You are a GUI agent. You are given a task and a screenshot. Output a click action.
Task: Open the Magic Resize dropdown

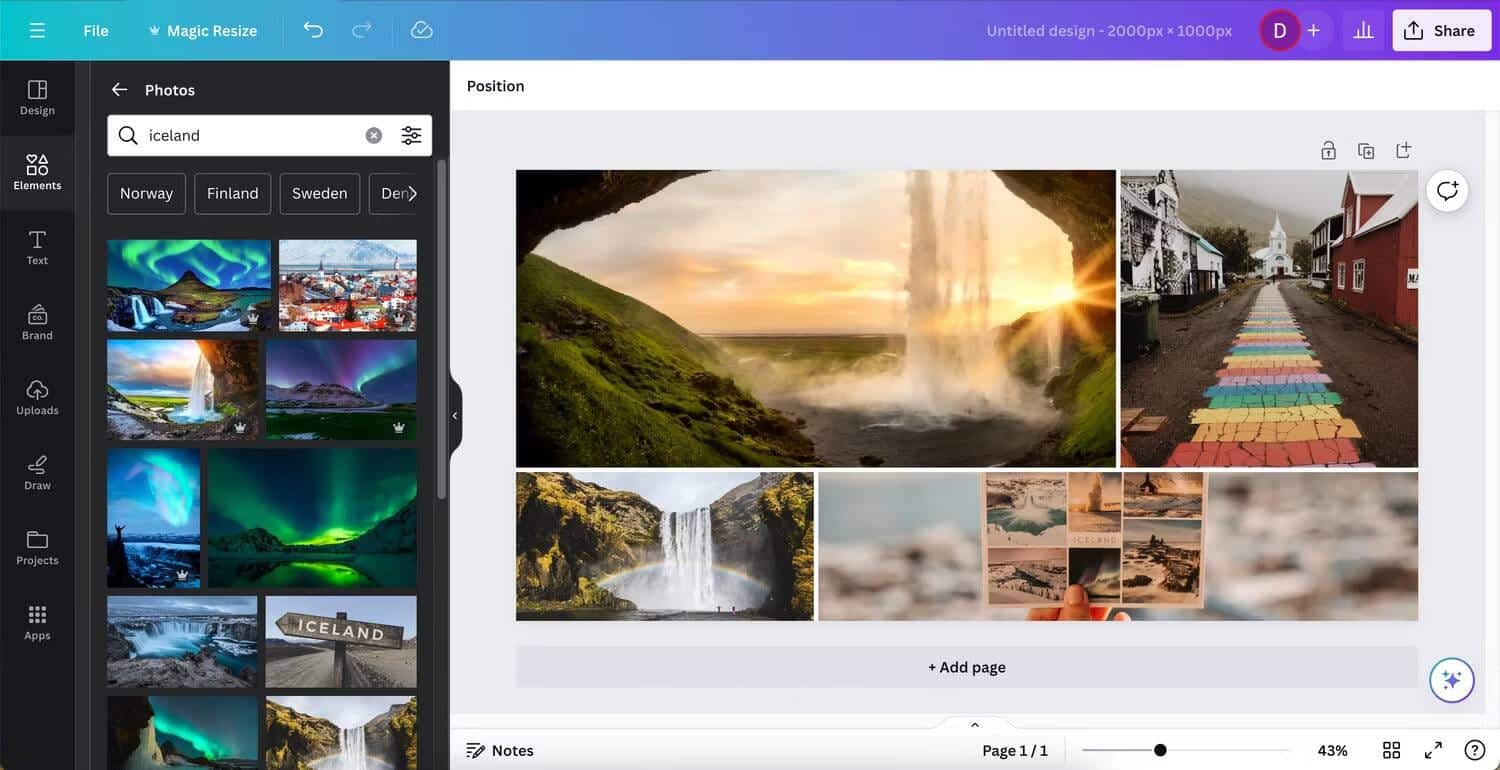point(202,30)
